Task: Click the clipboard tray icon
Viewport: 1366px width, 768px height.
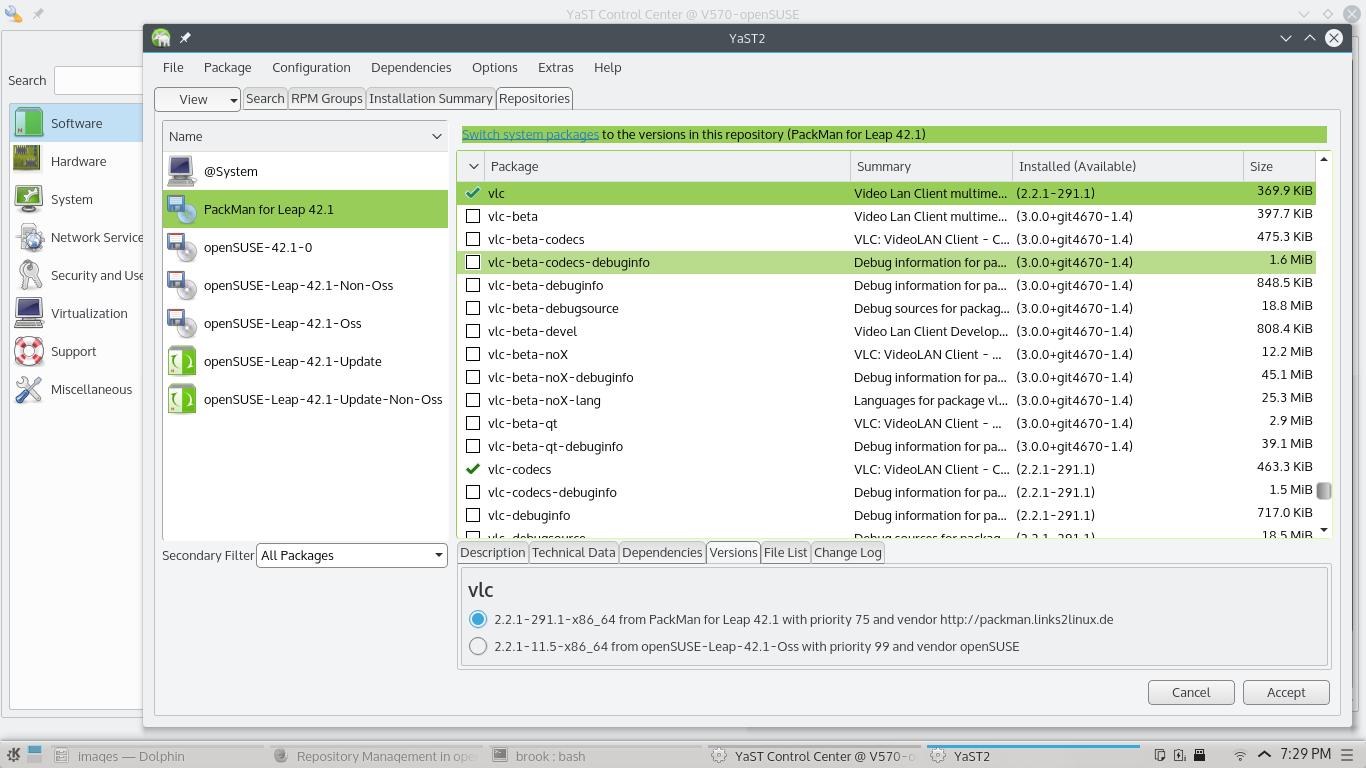Action: tap(1160, 756)
